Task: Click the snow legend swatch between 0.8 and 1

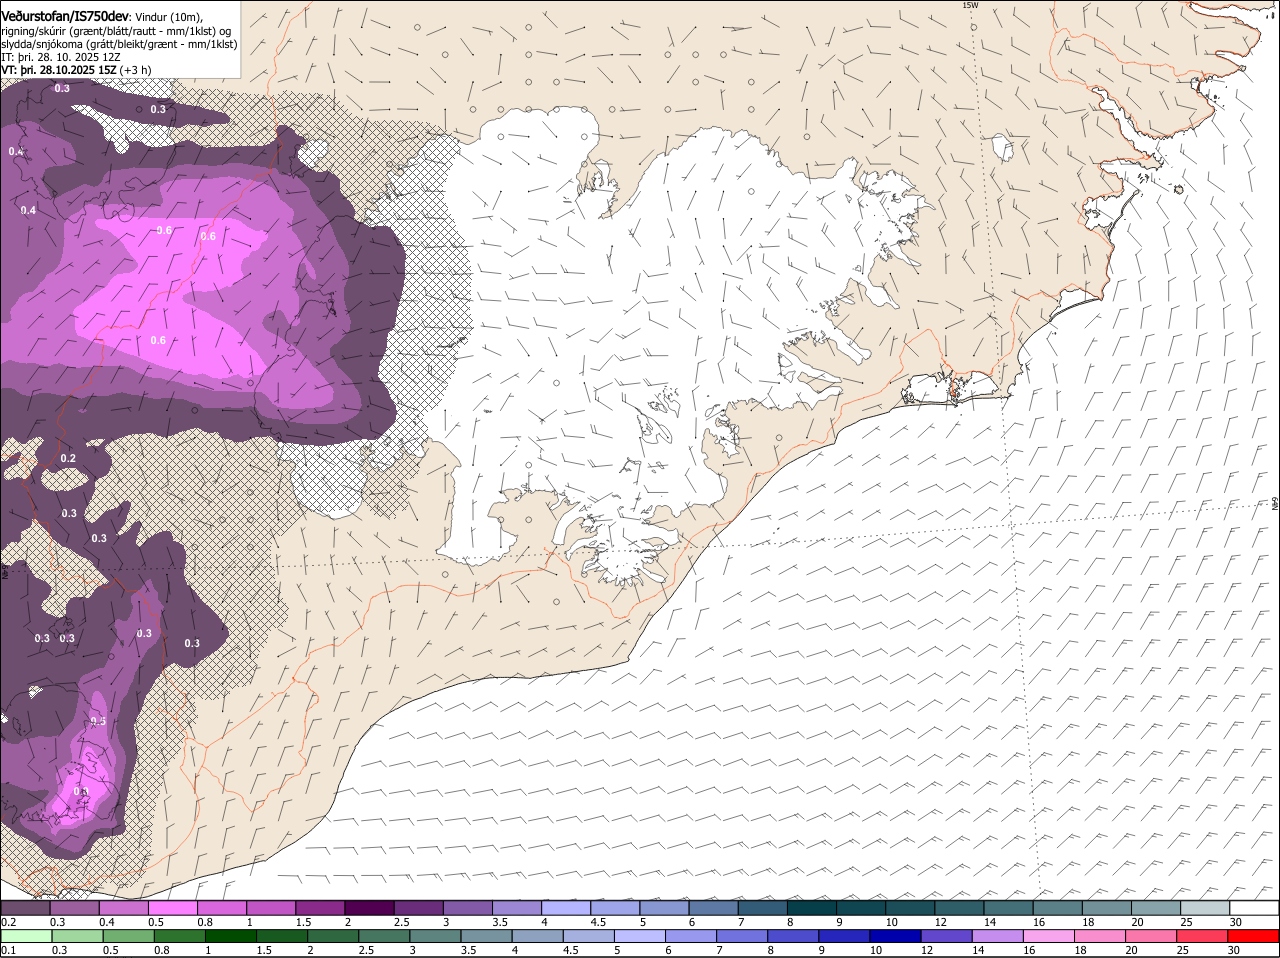Action: [222, 908]
